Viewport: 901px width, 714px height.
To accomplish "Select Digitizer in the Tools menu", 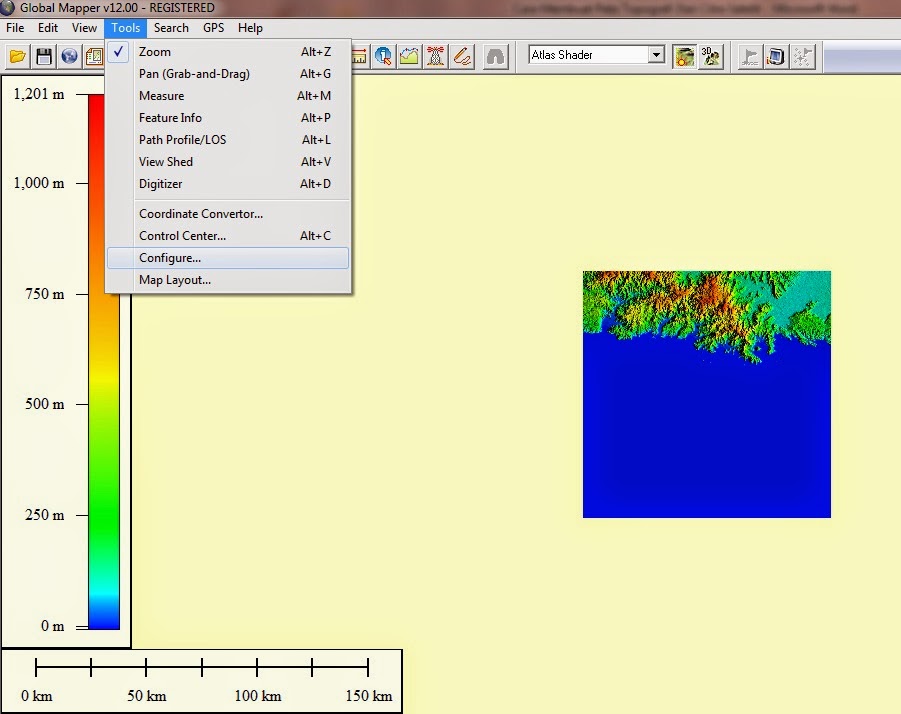I will point(228,184).
